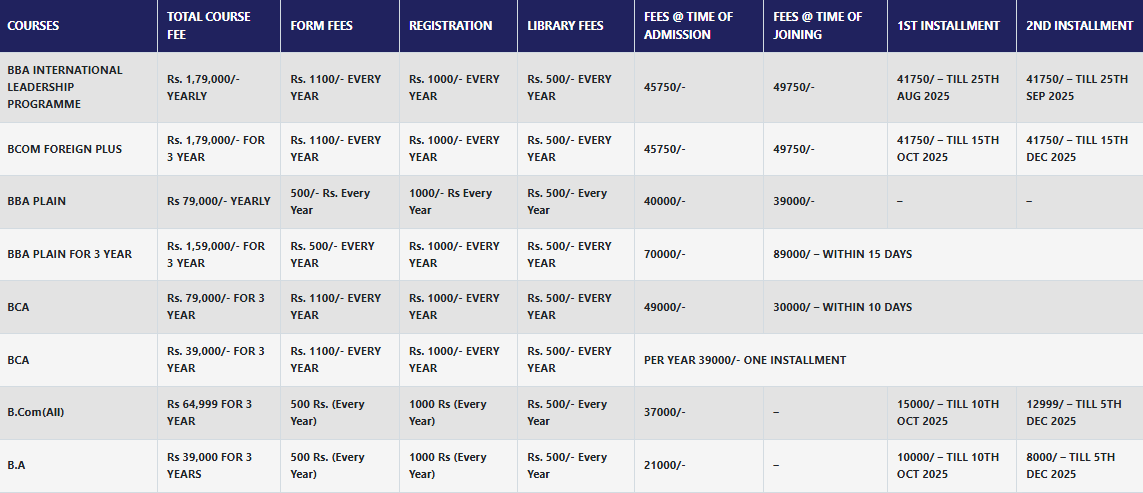The height and width of the screenshot is (493, 1143).
Task: Click the Rs 64,999 FOR 3 YEAR cell
Action: pos(219,413)
